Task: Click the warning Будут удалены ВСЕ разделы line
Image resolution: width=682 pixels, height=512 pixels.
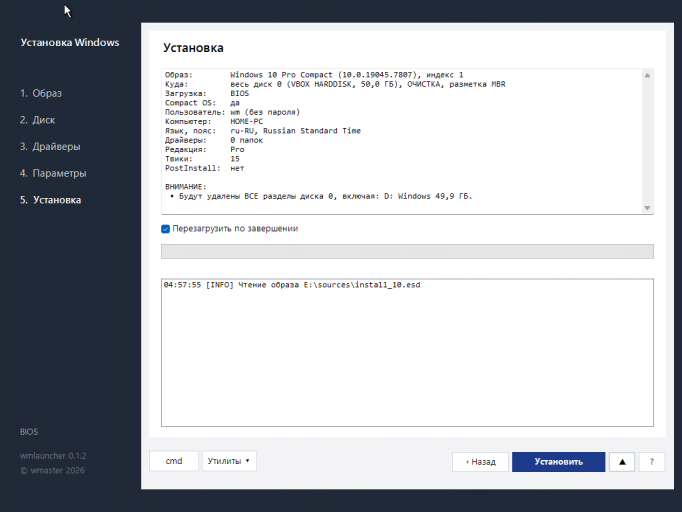Action: pos(321,196)
